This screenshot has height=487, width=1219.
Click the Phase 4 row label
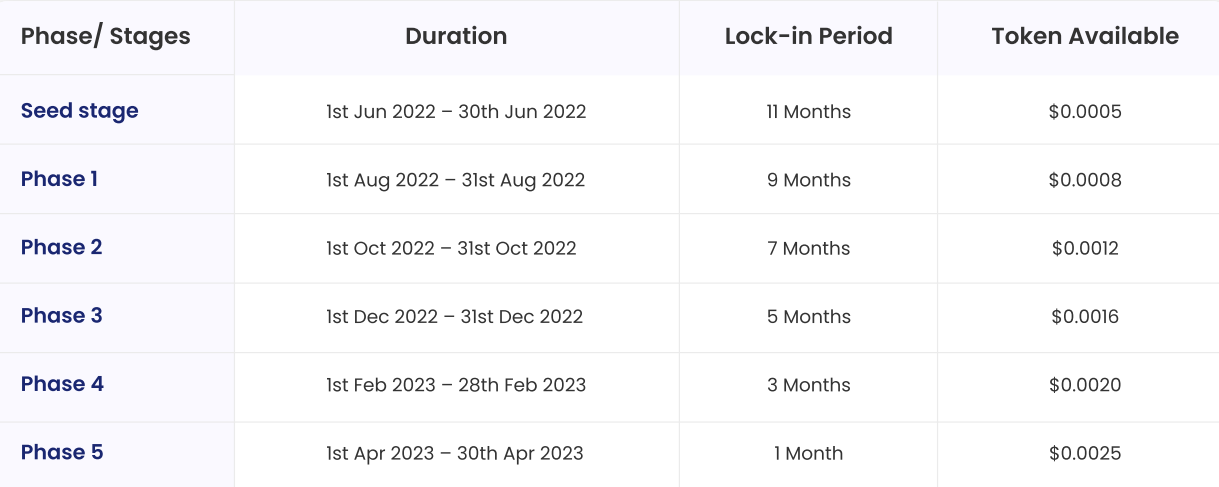point(62,384)
